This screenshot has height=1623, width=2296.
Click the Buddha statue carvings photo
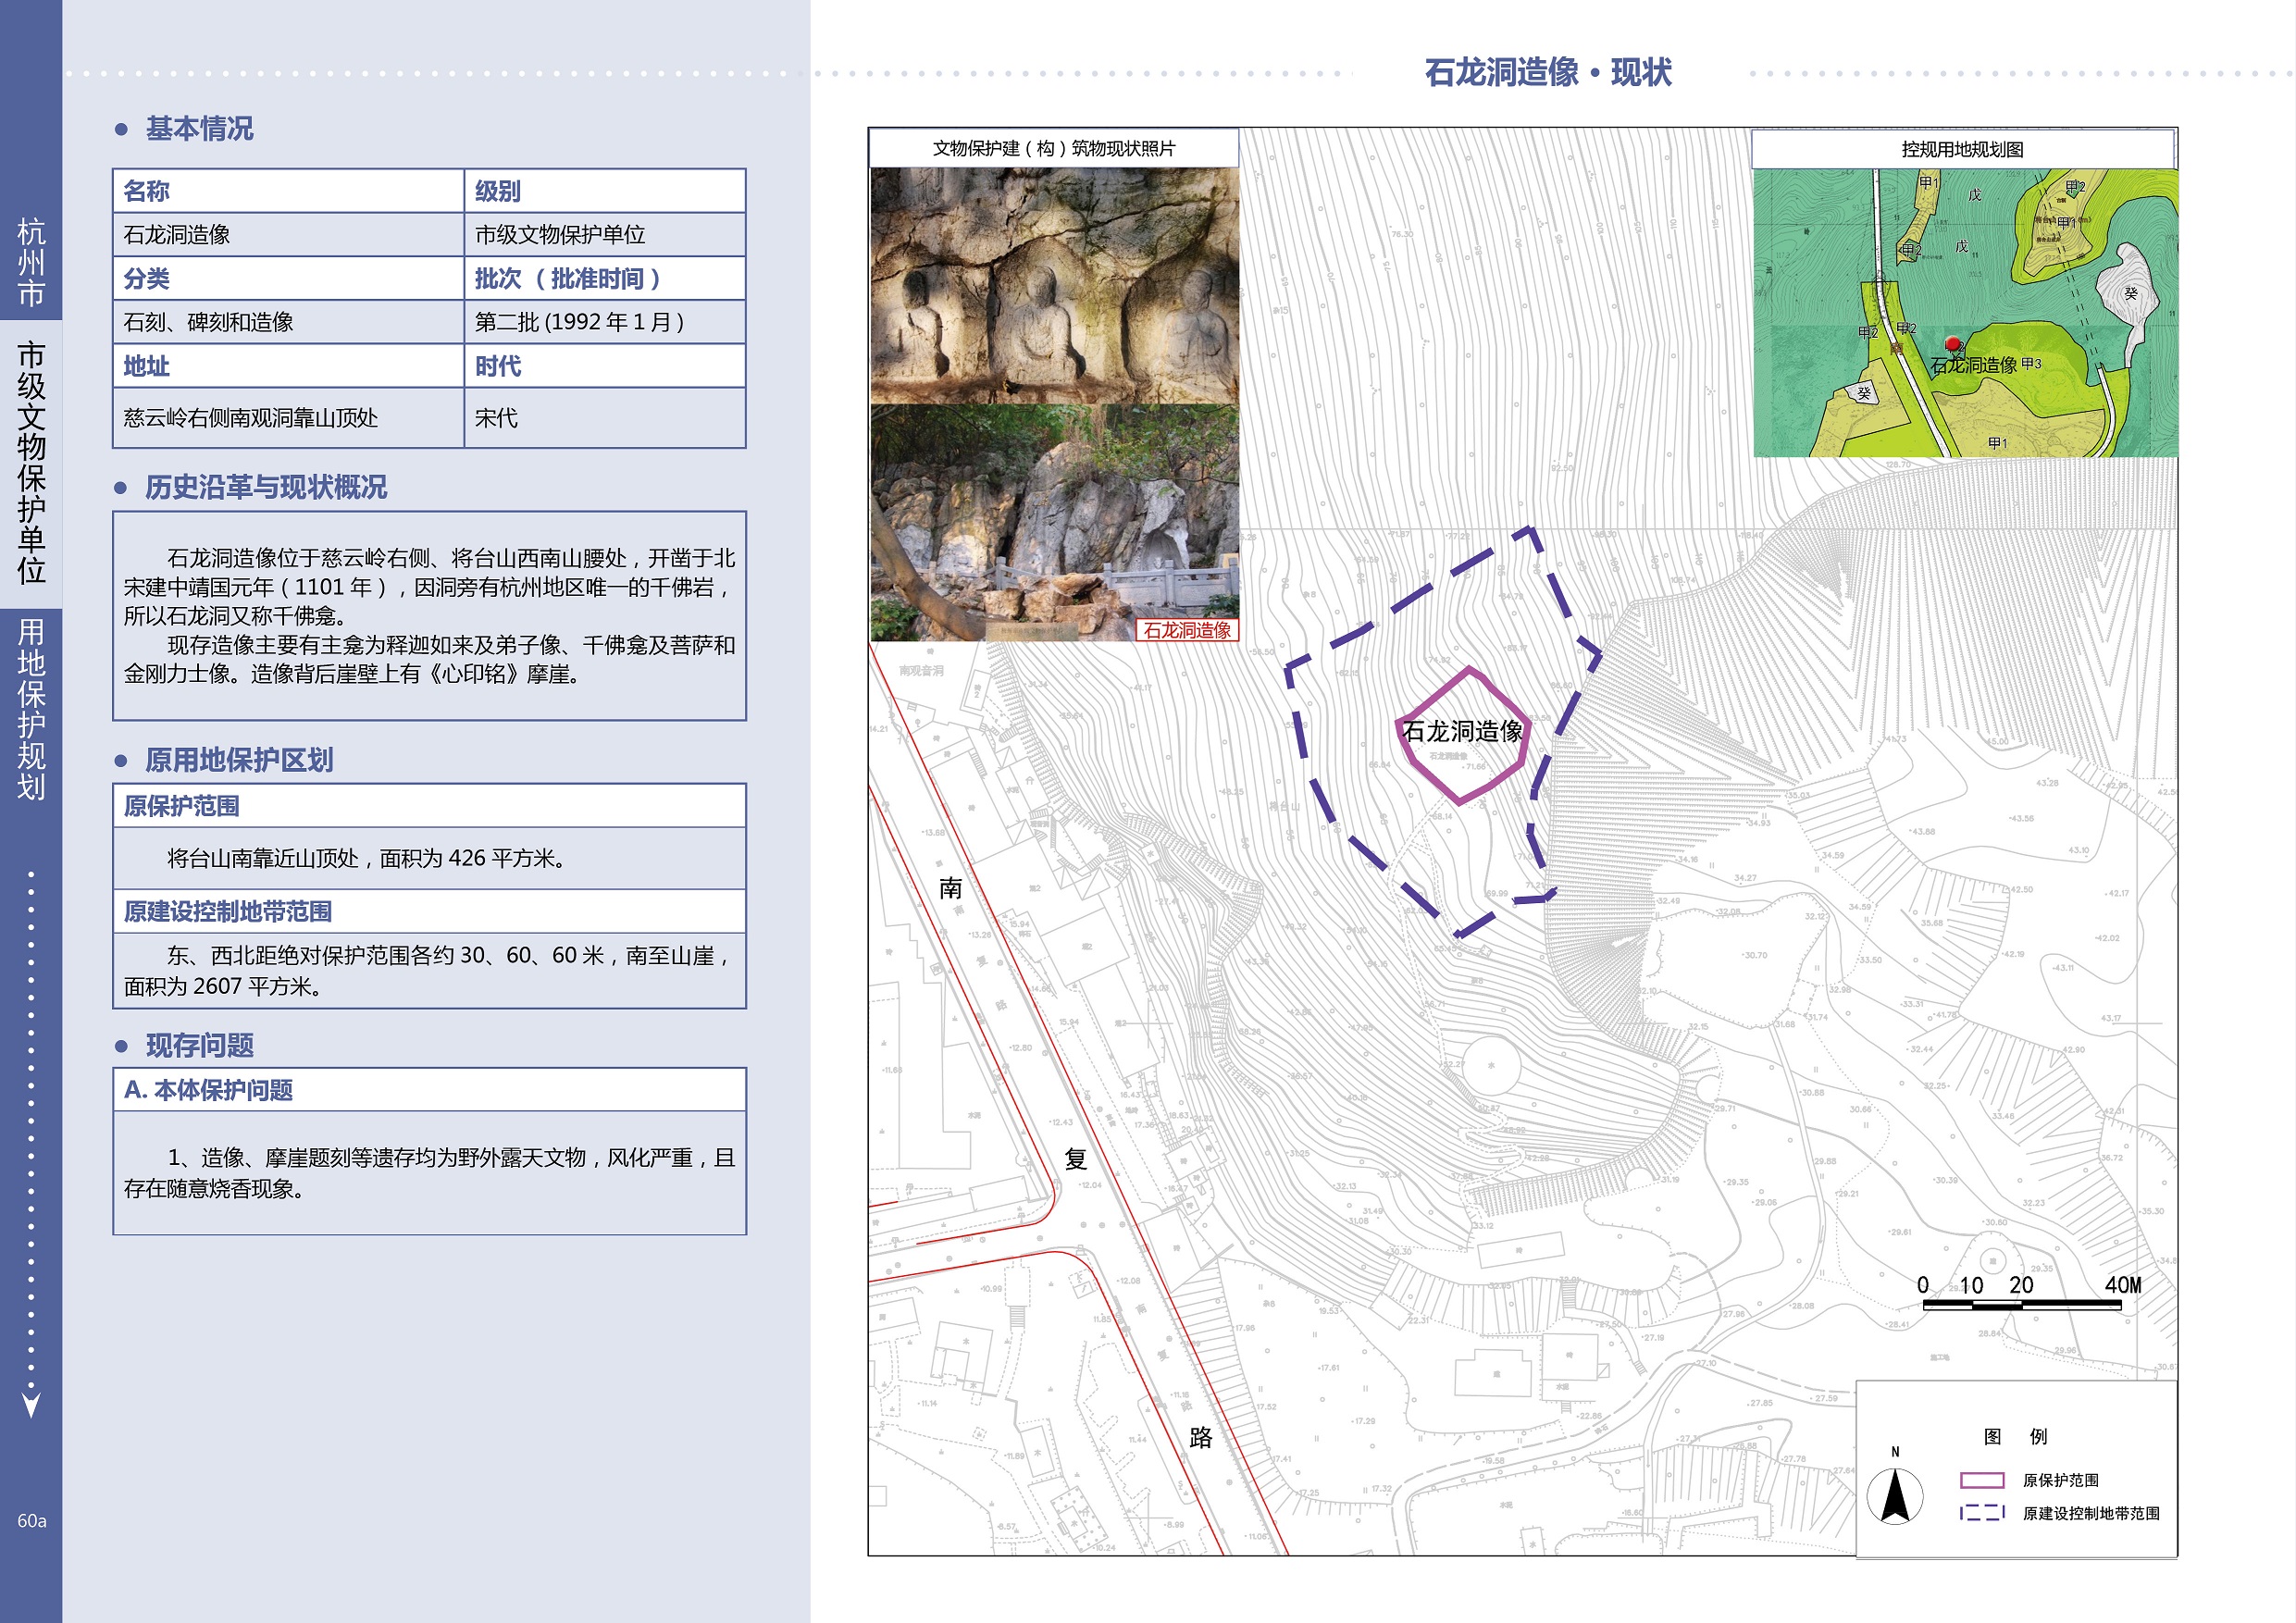[1054, 286]
